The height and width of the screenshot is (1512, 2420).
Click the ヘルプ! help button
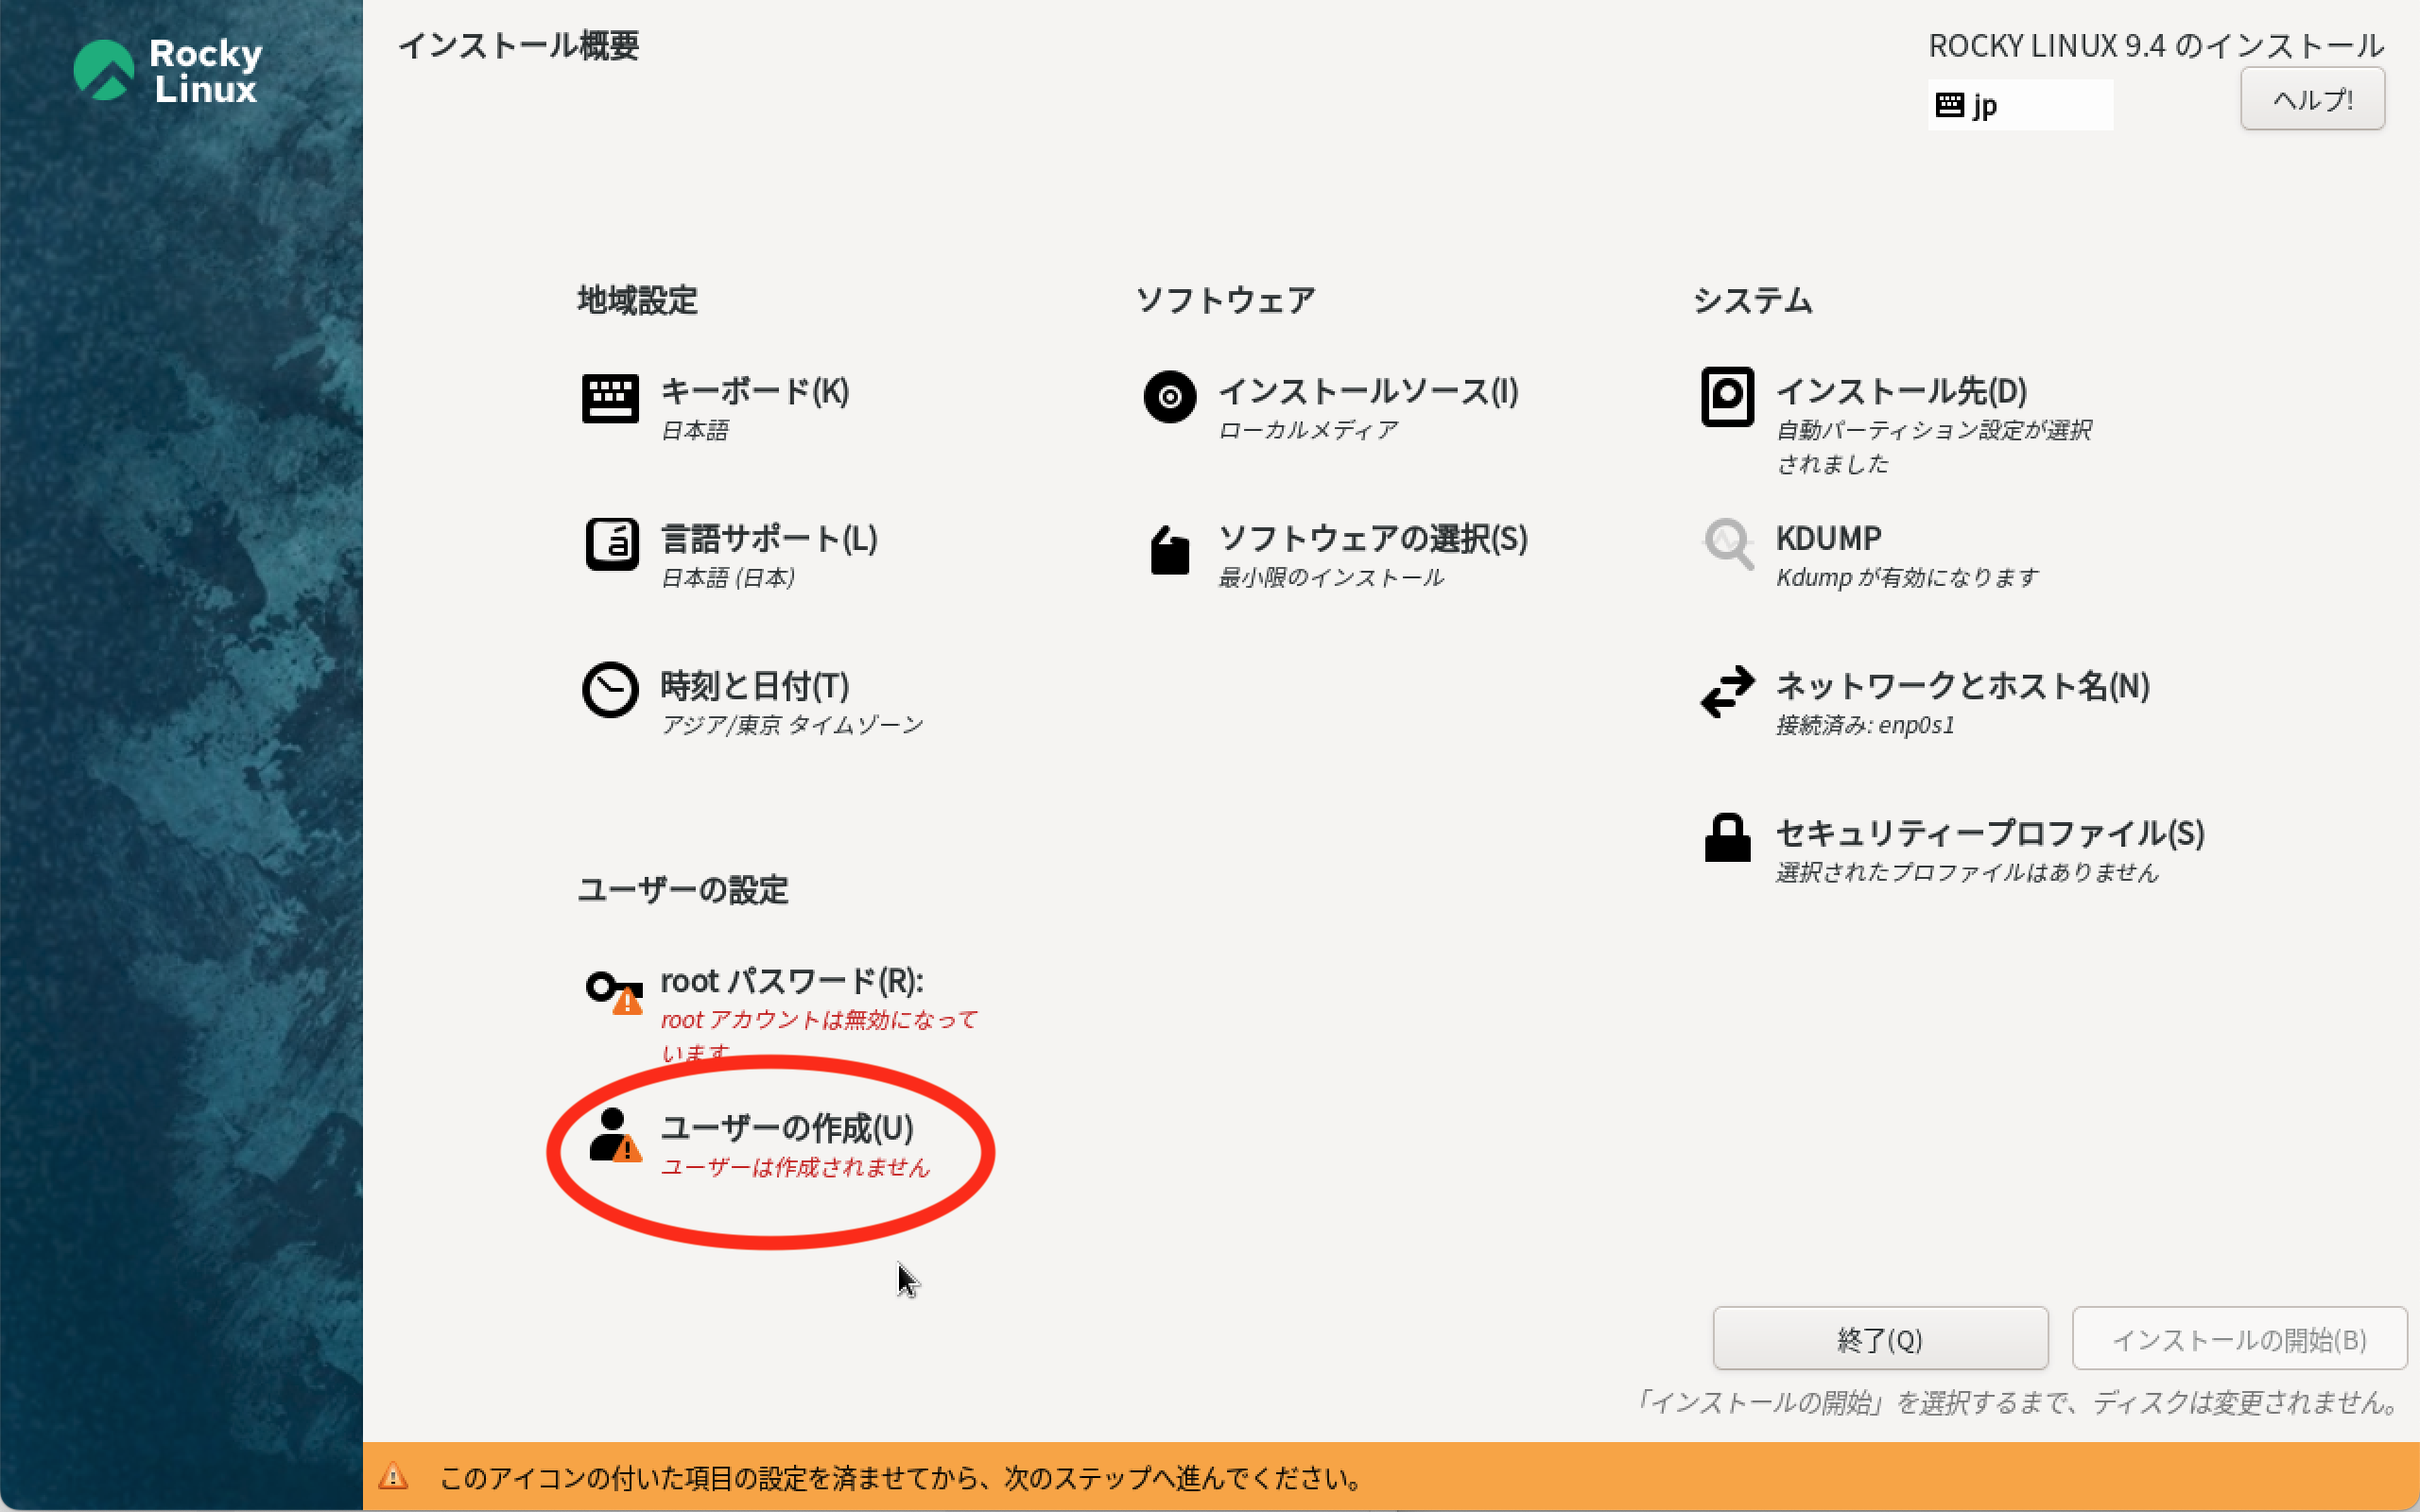pyautogui.click(x=2312, y=99)
